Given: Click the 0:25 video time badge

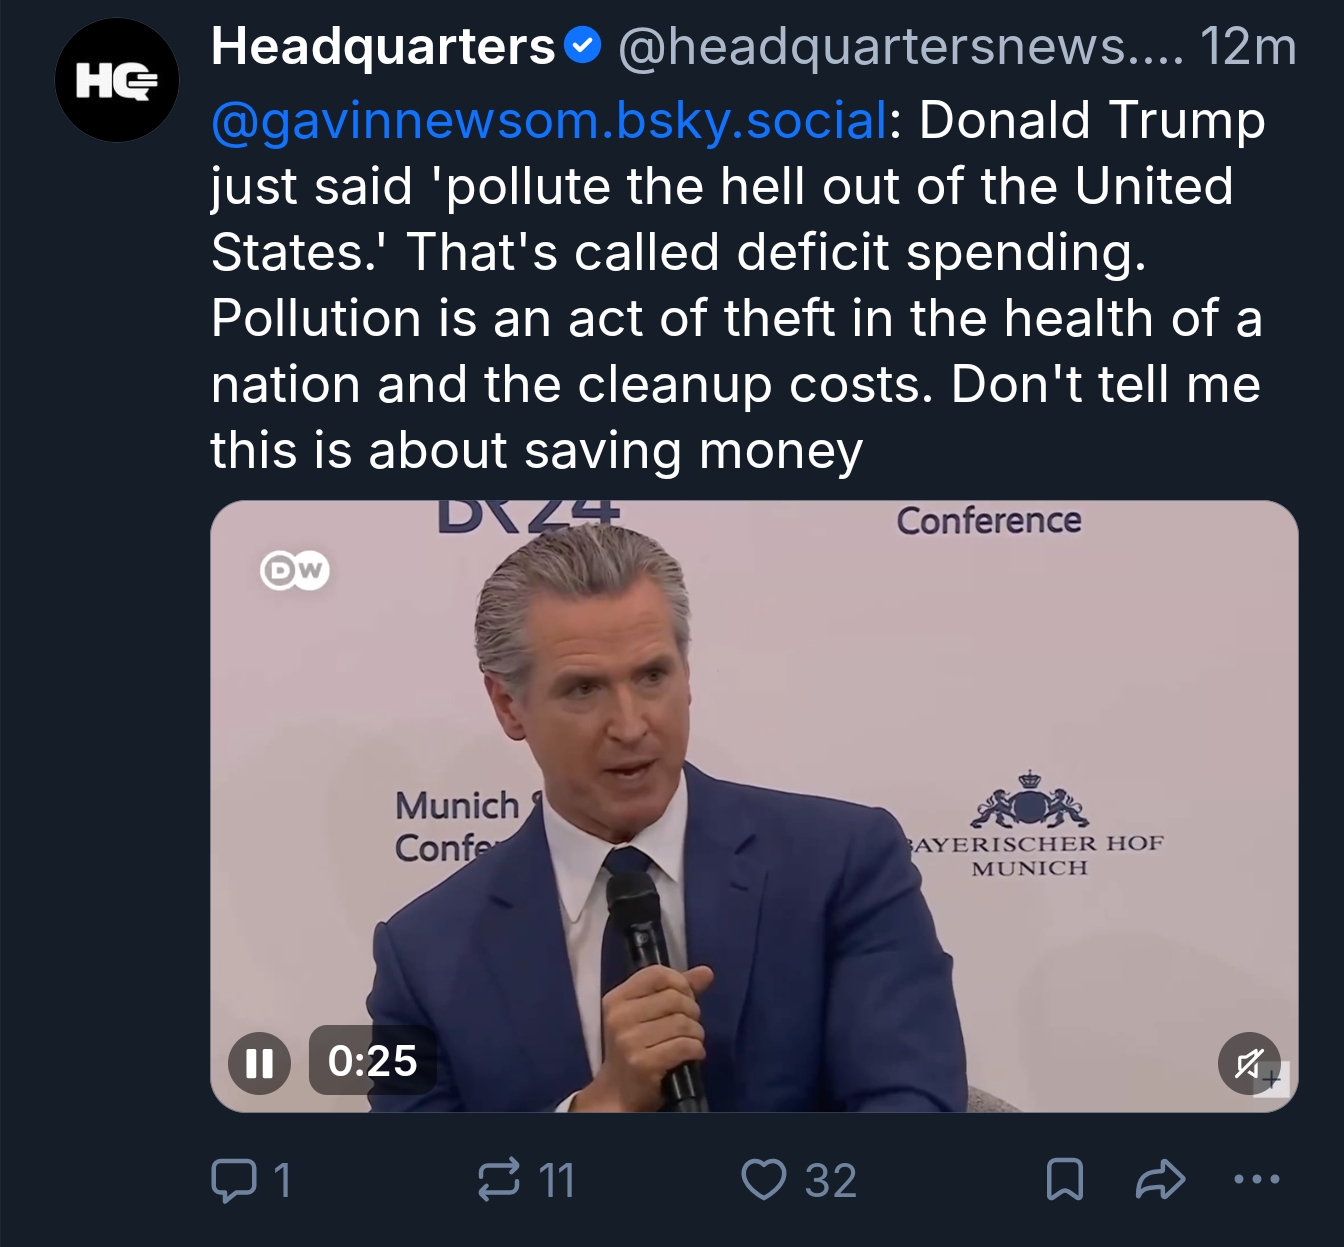Looking at the screenshot, I should (x=372, y=1061).
